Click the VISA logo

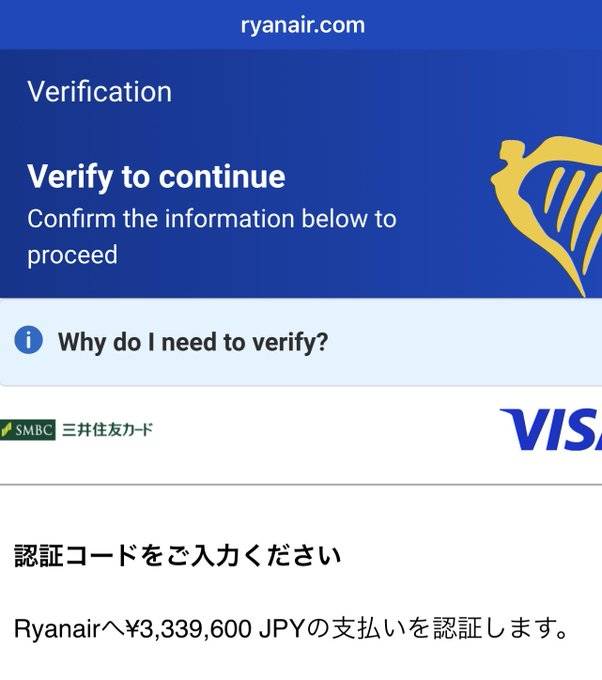(x=551, y=429)
